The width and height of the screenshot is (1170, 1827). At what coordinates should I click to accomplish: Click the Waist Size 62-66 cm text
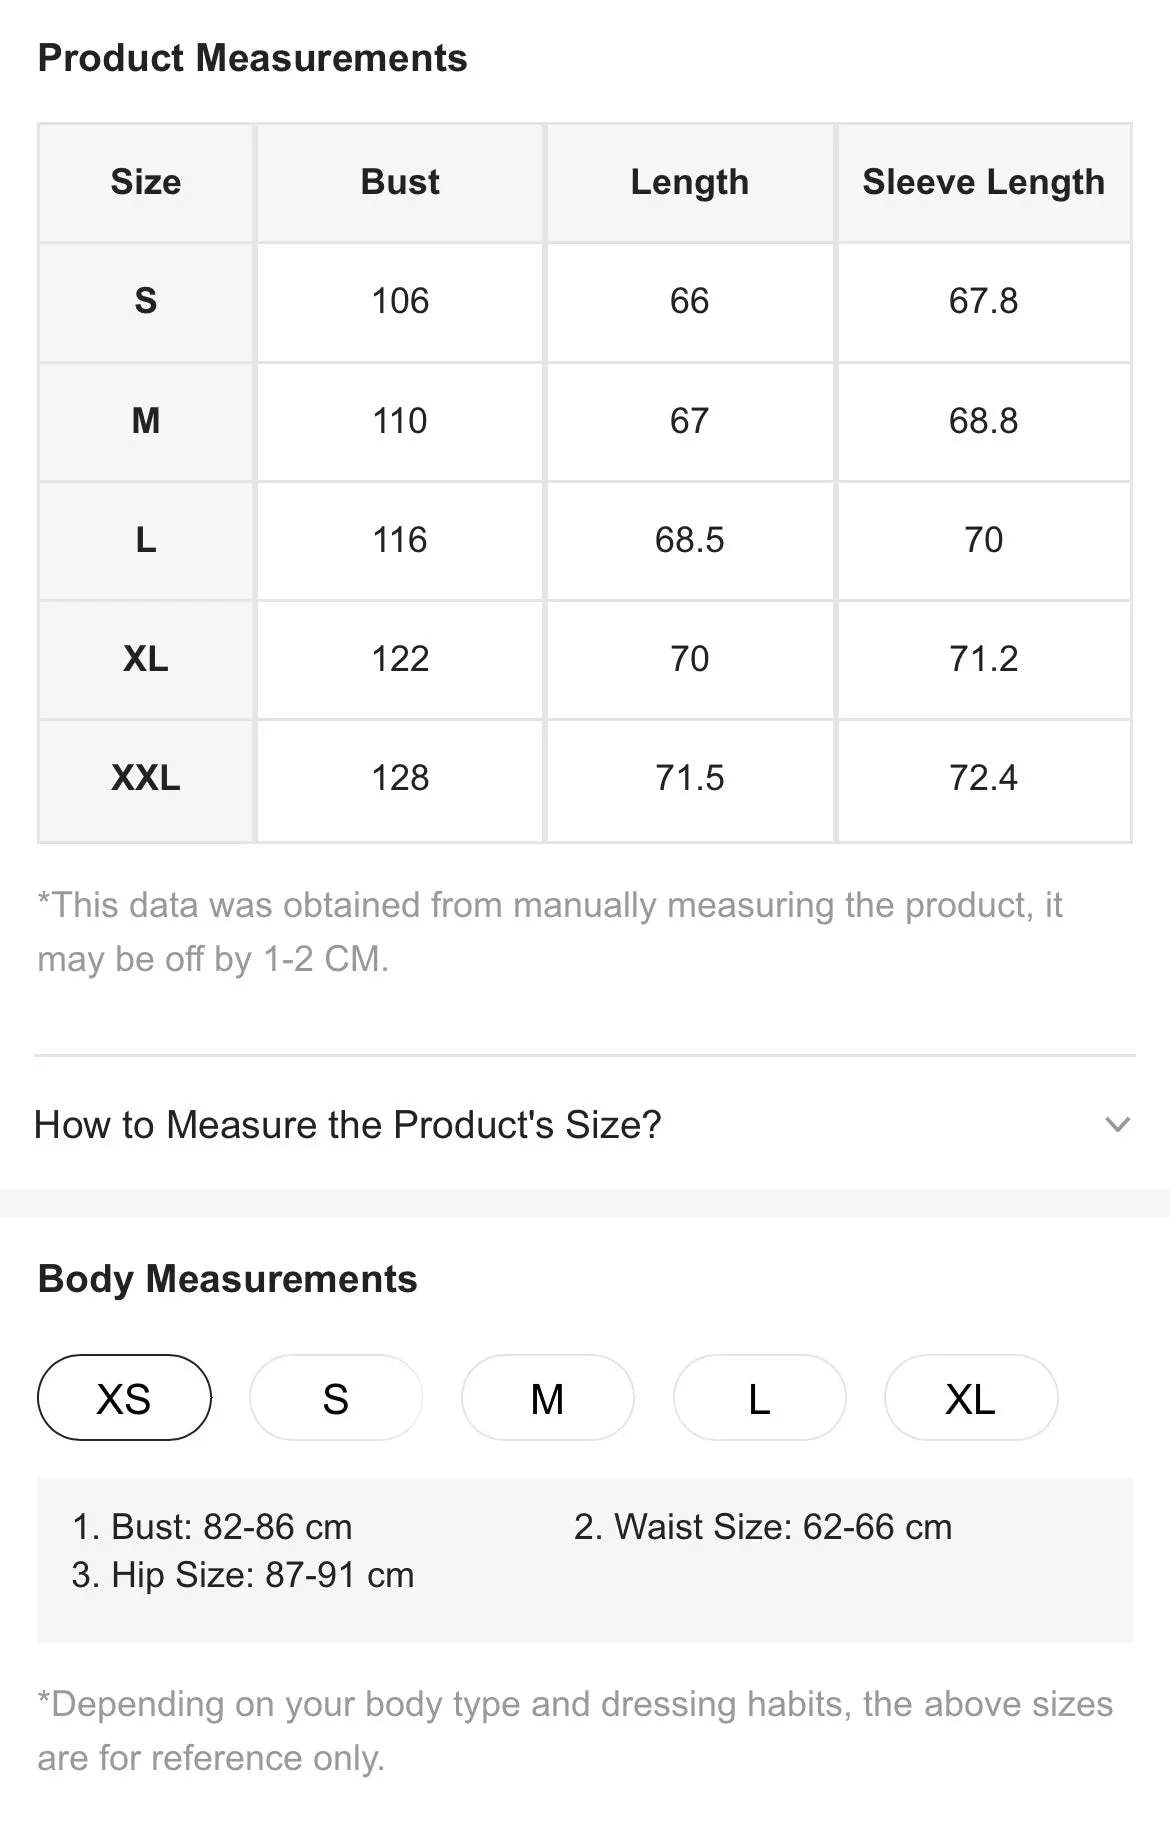point(763,1527)
